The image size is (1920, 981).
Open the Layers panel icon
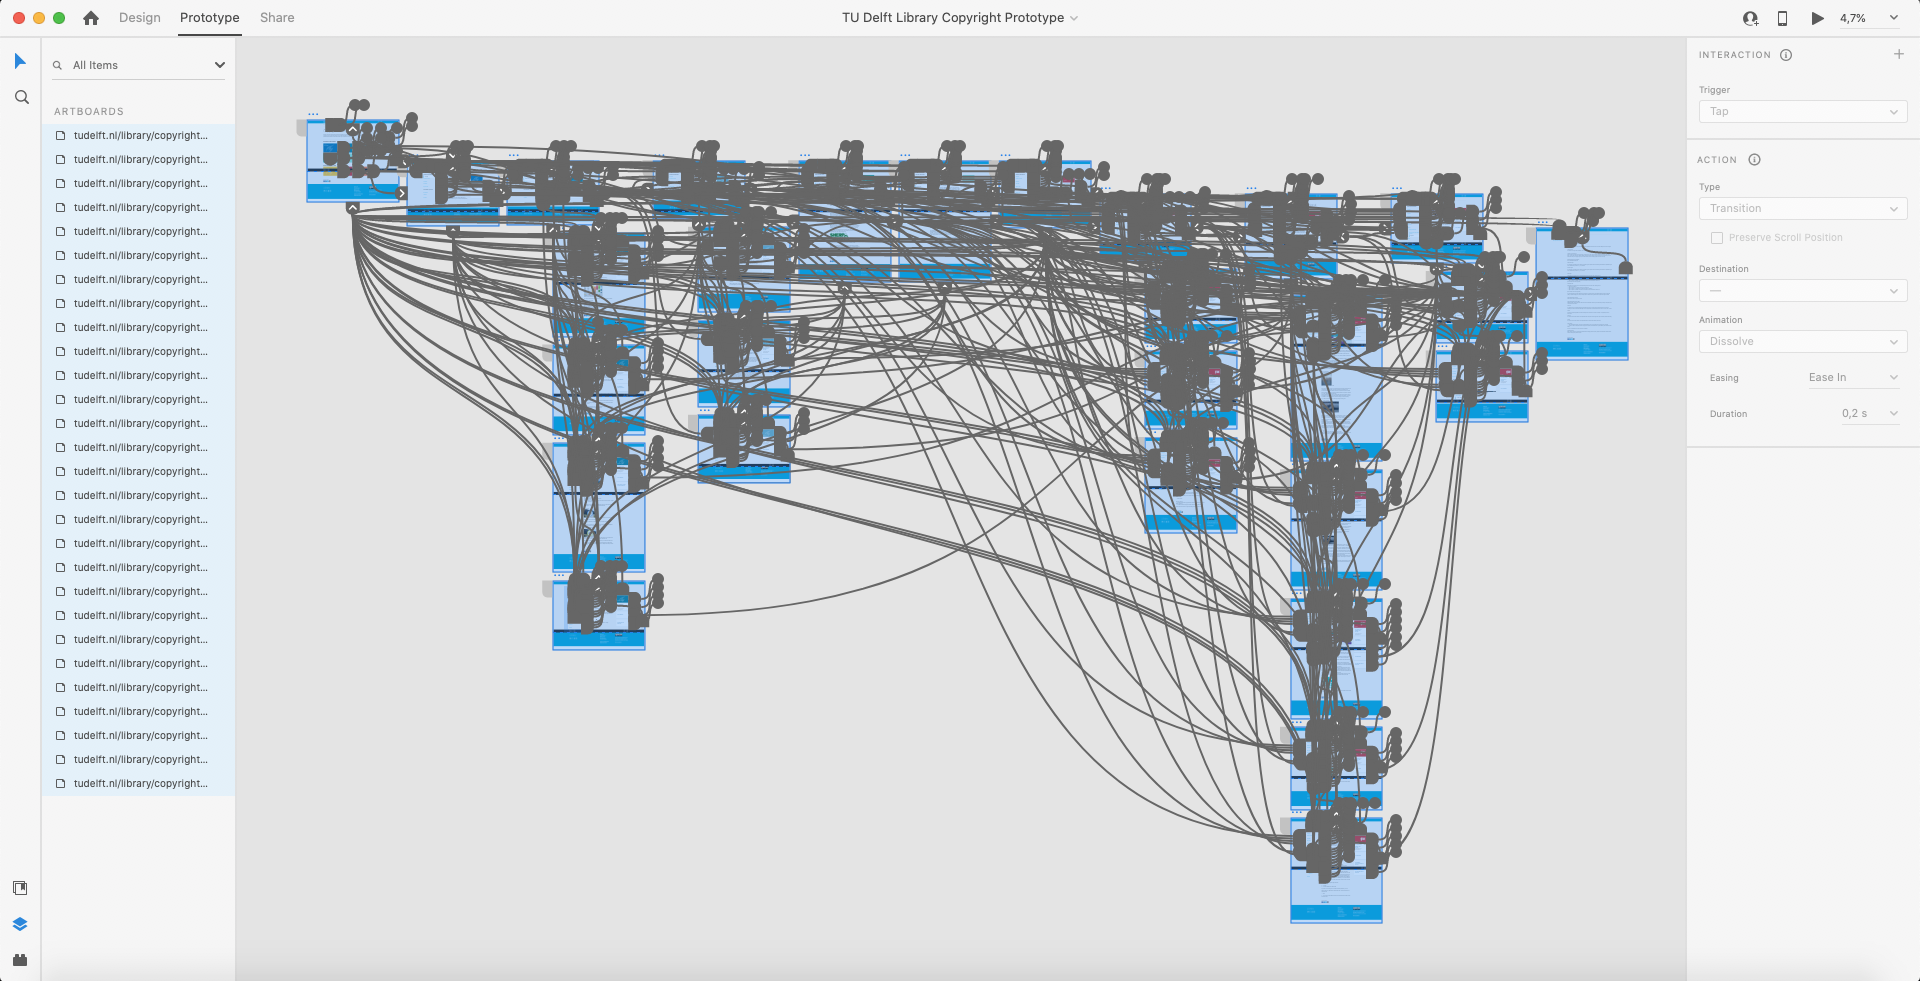[20, 924]
